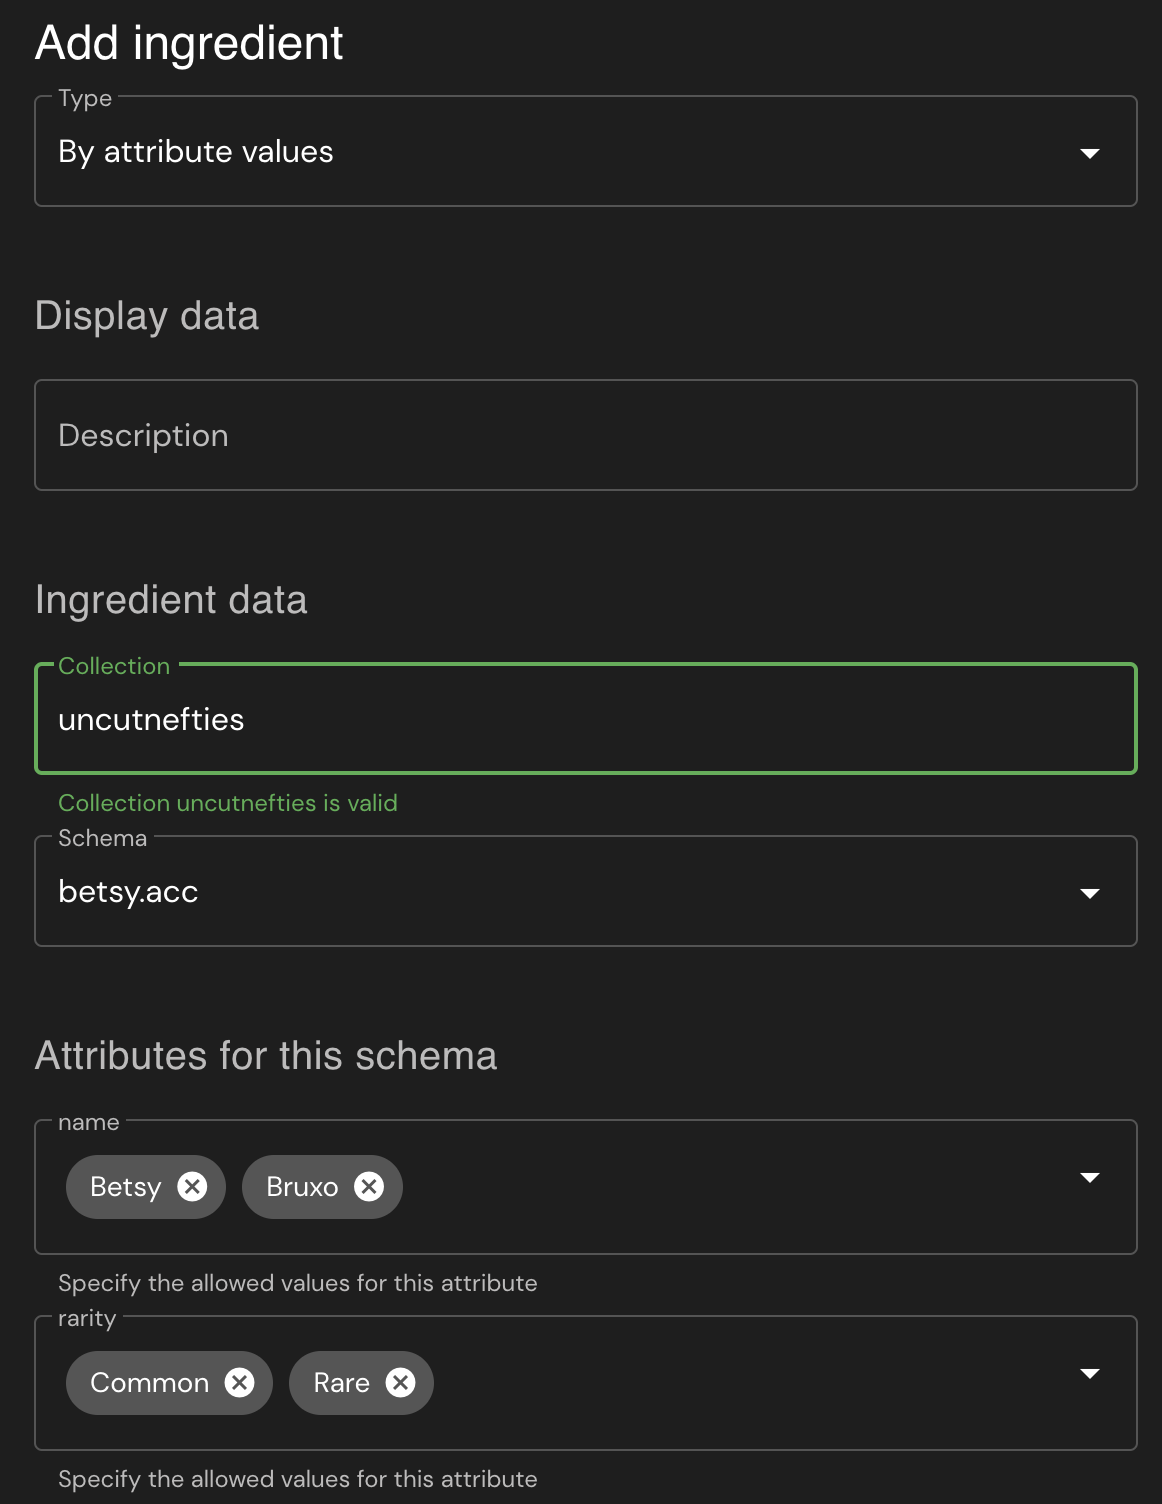This screenshot has height=1504, width=1162.
Task: Remove the Betsy chip from name
Action: point(192,1186)
